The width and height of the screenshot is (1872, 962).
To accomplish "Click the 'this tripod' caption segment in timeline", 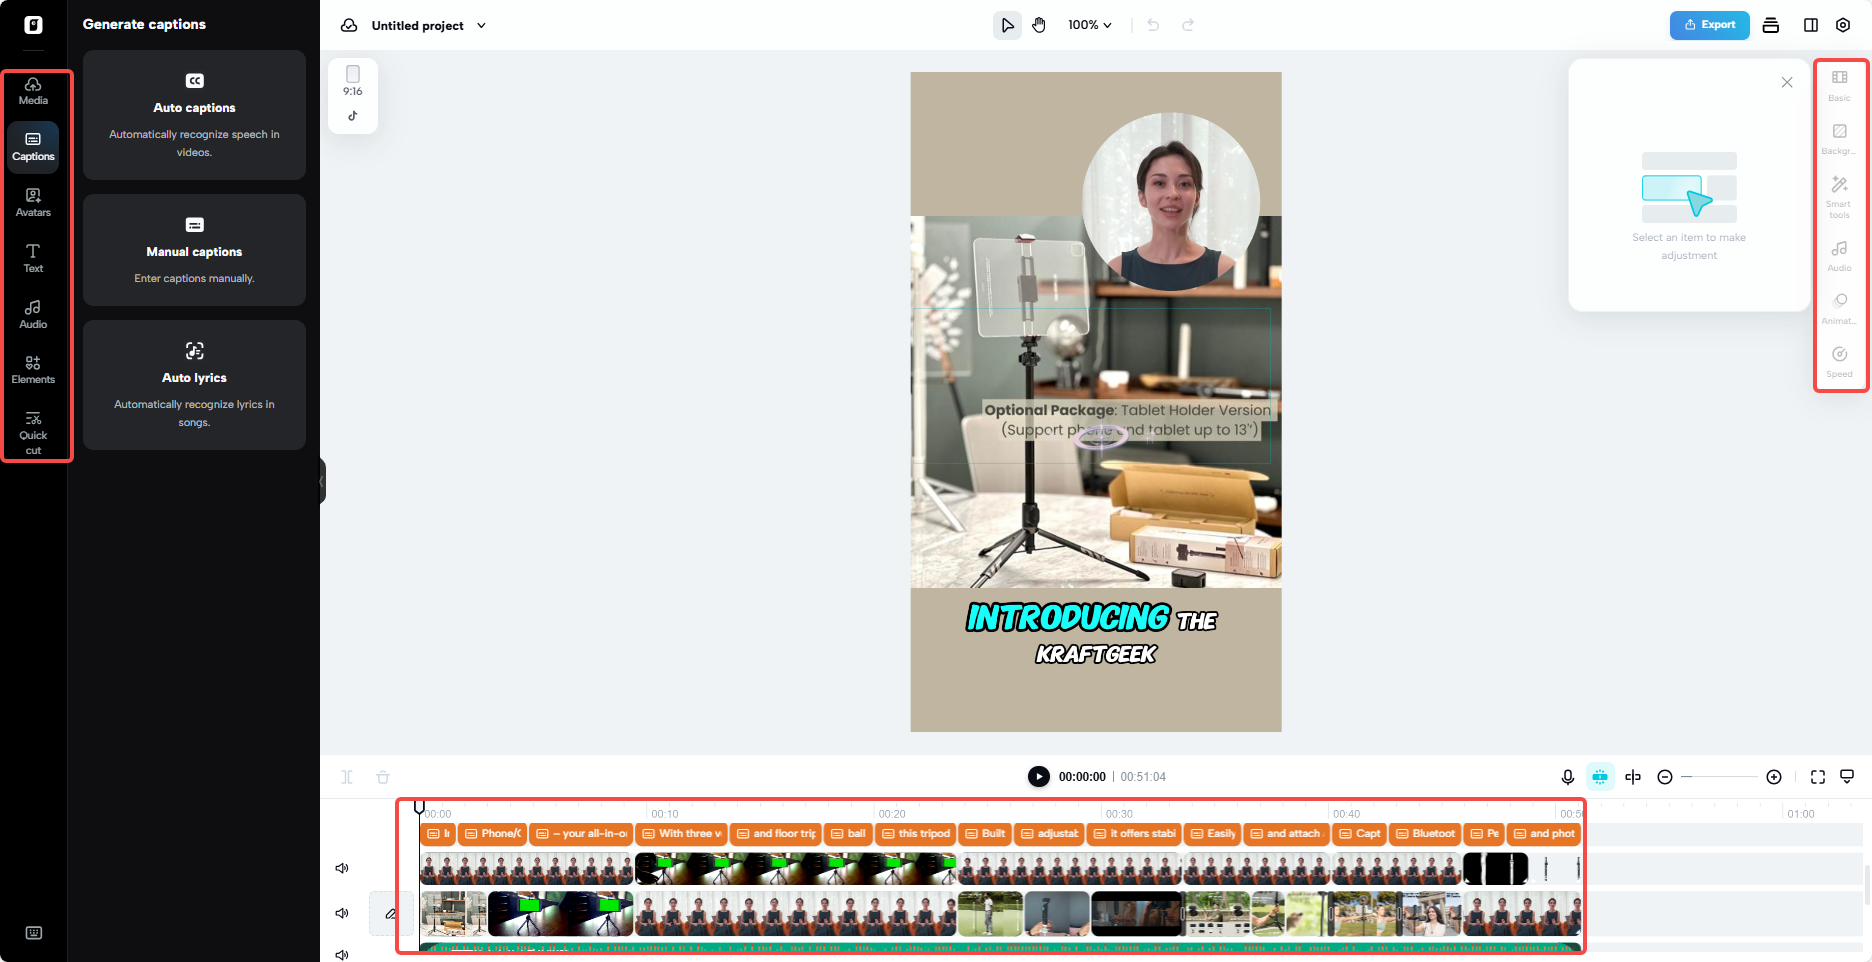I will point(915,833).
